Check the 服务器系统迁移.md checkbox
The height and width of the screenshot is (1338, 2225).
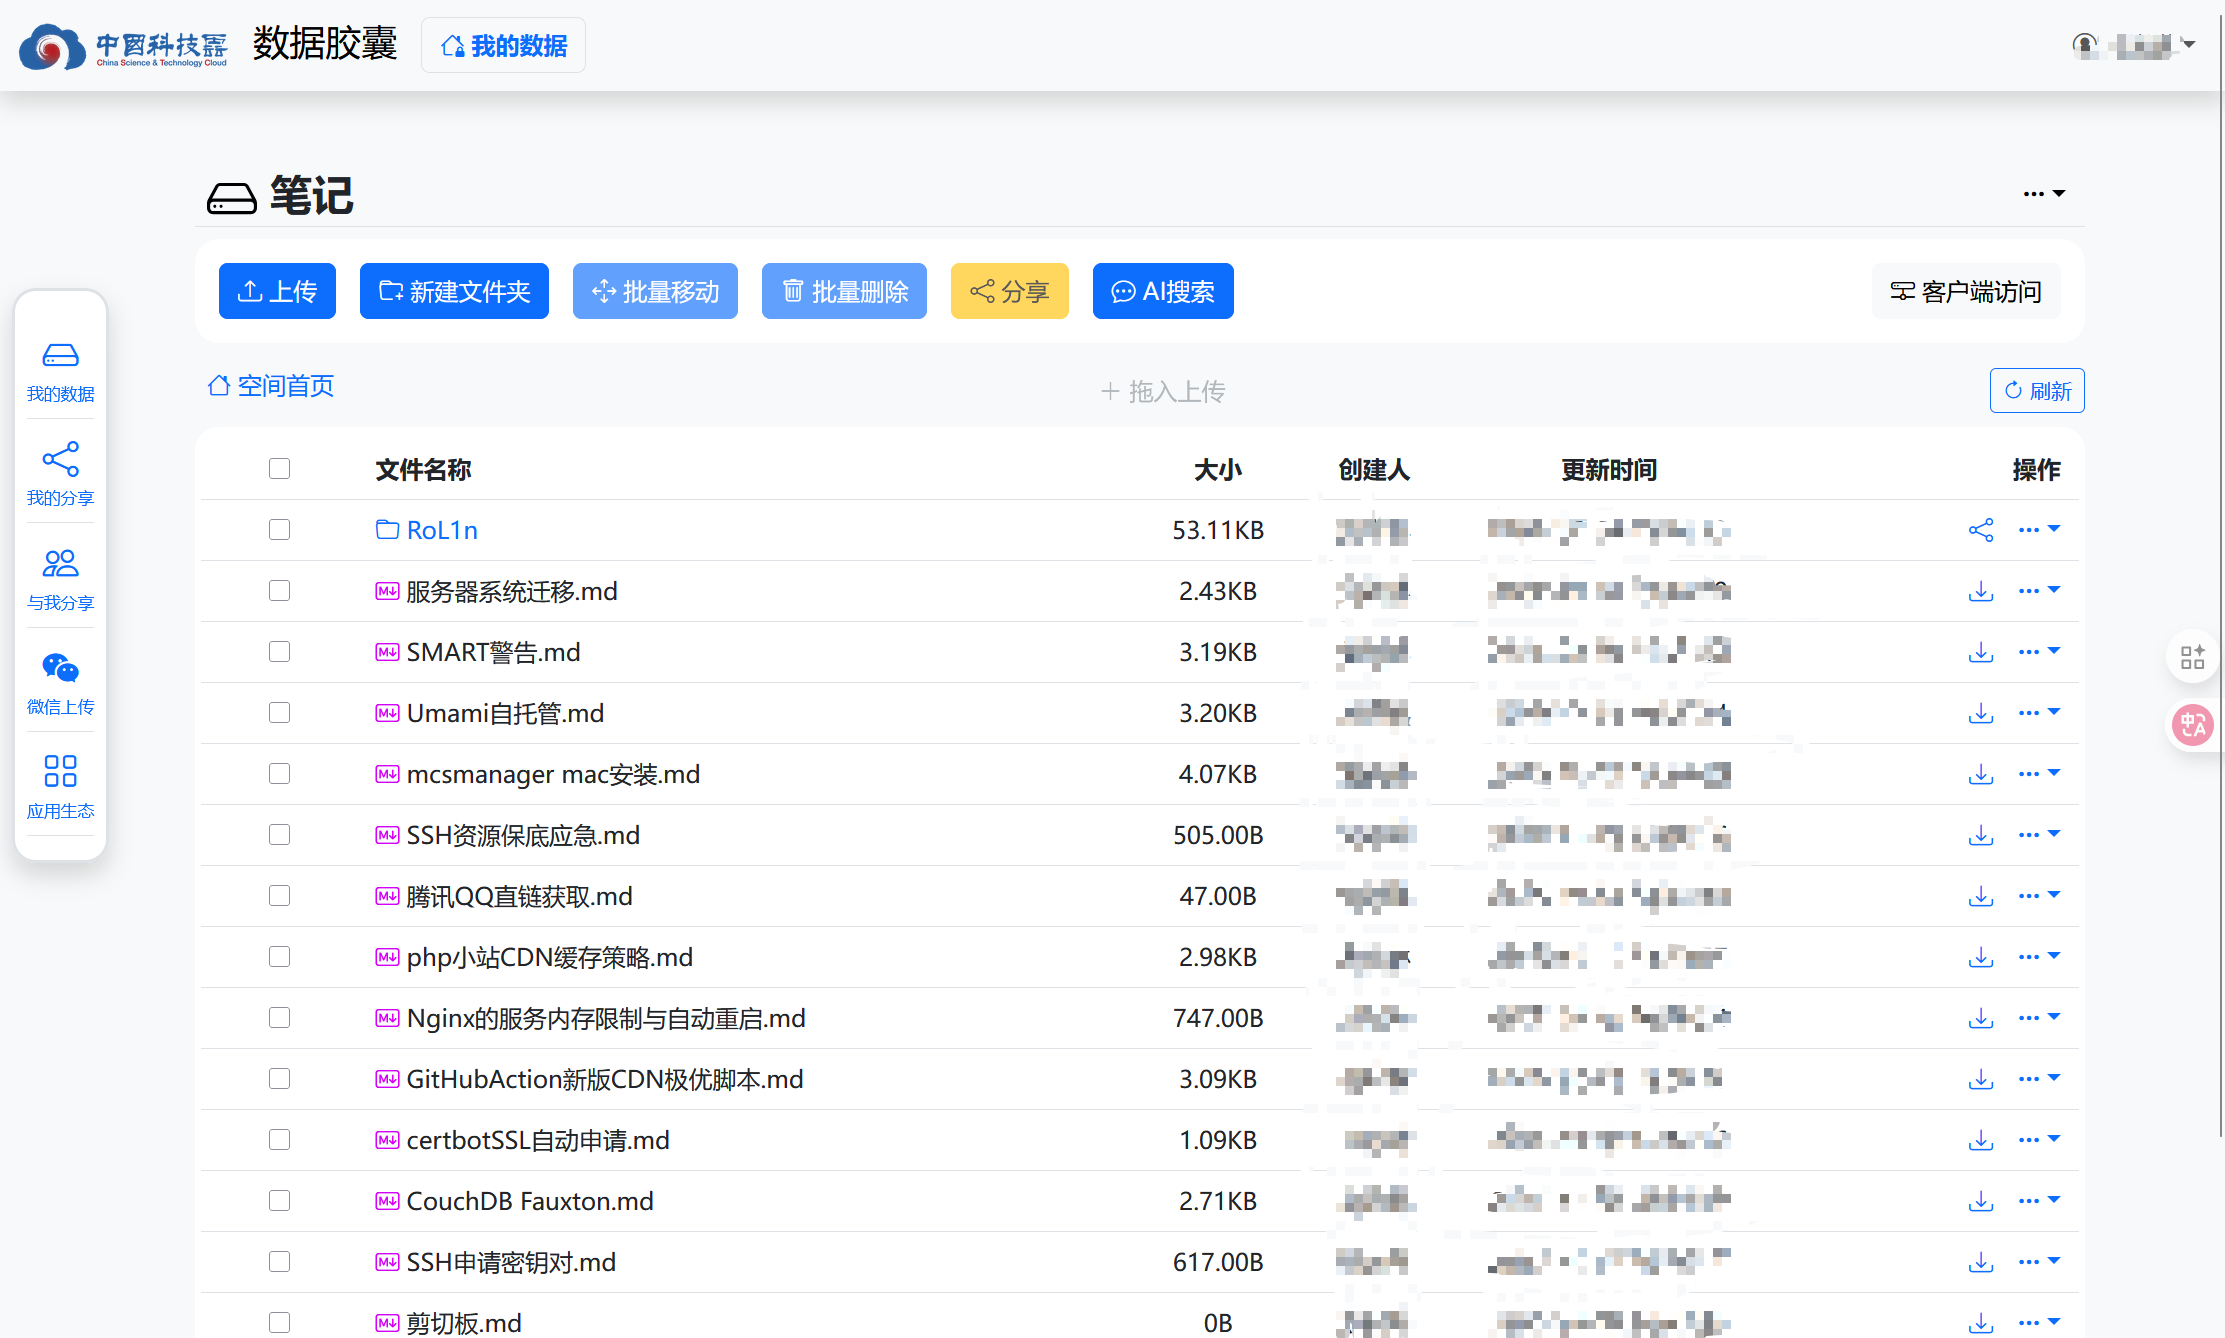click(279, 591)
